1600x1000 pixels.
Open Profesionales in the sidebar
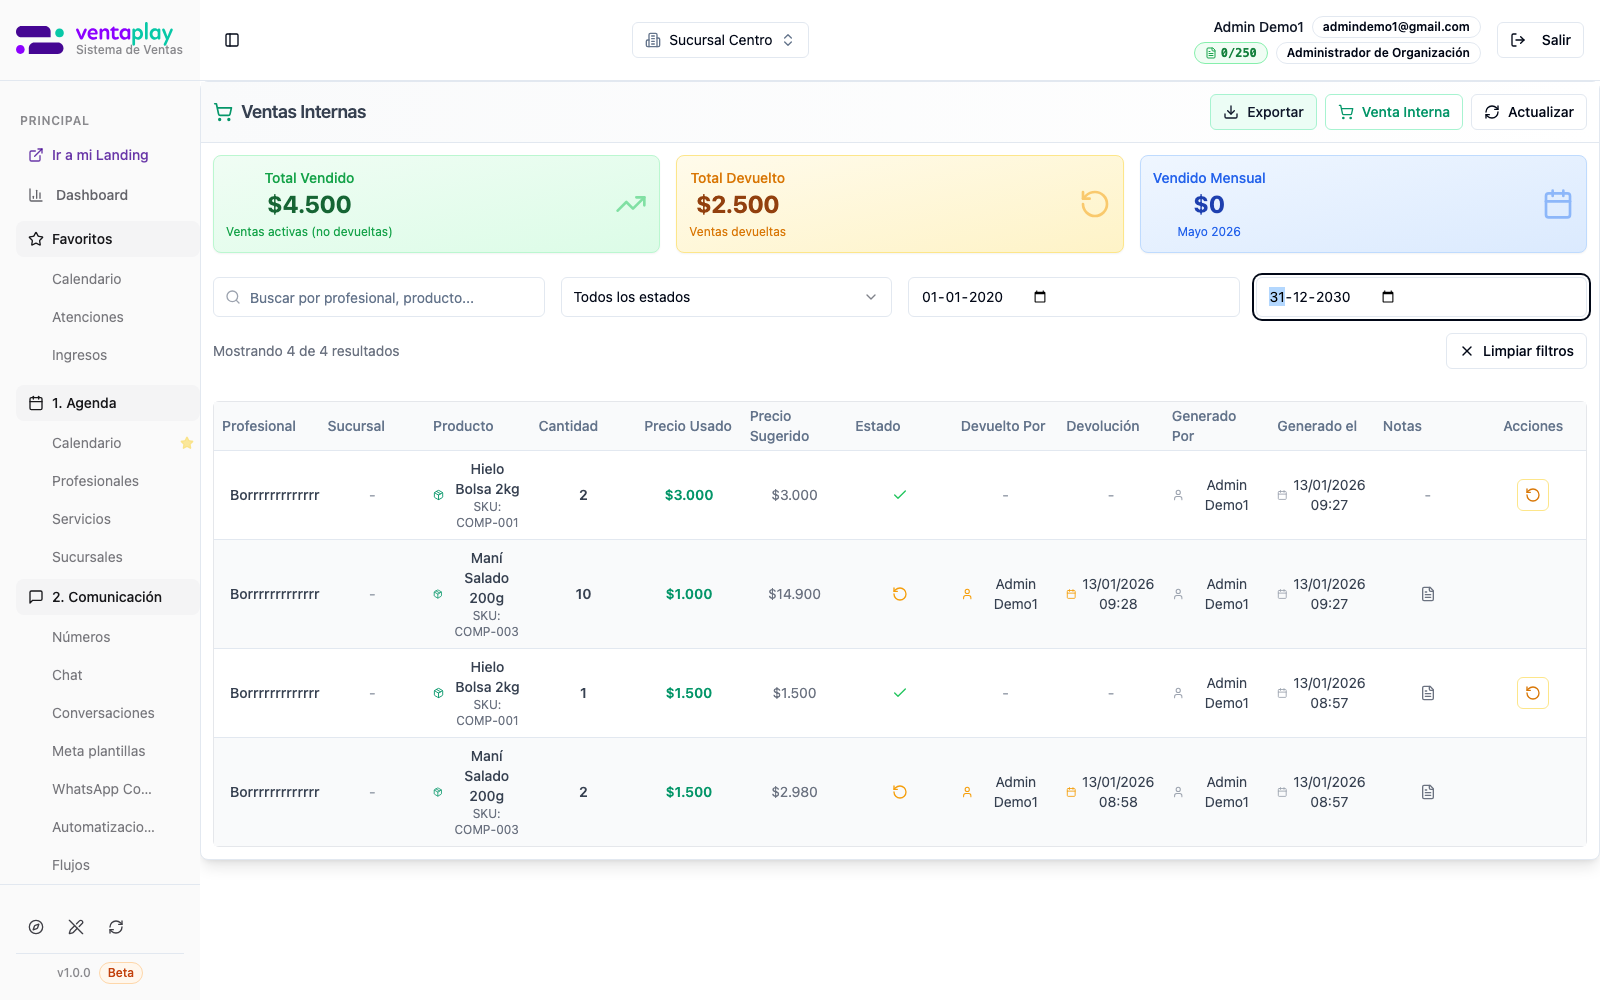click(95, 481)
